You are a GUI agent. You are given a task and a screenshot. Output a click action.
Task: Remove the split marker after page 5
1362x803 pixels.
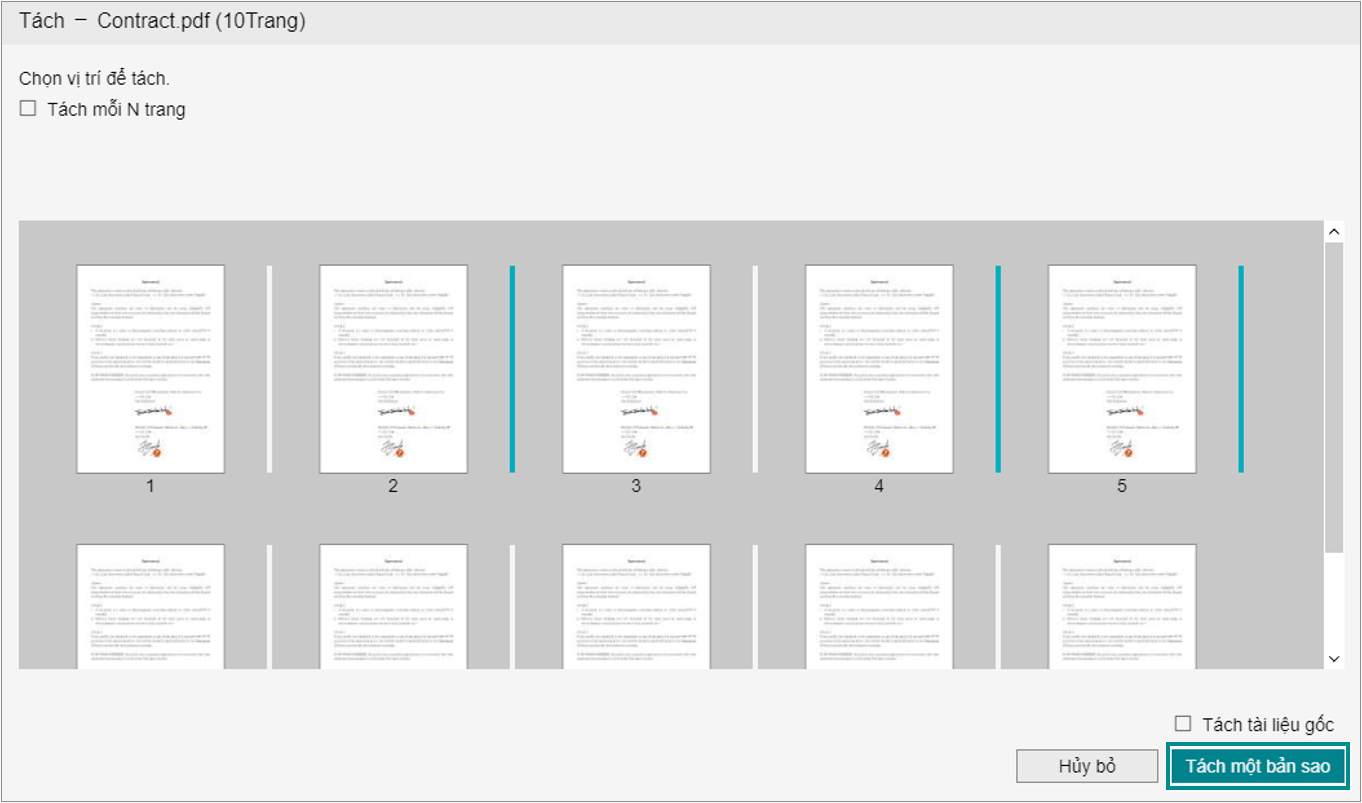(1242, 369)
